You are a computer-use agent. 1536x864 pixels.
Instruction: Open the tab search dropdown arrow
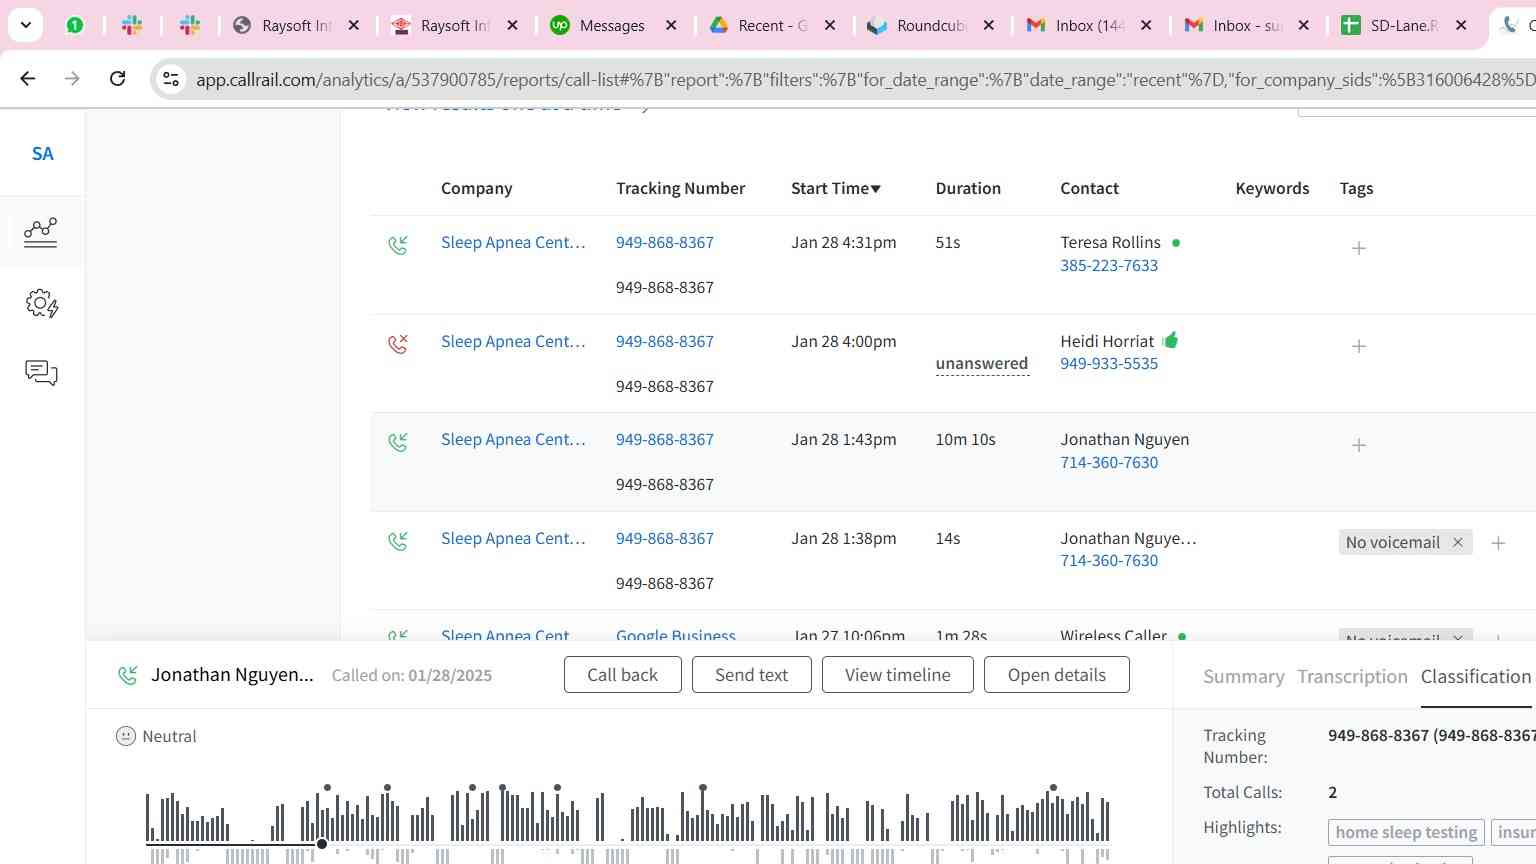click(x=25, y=25)
